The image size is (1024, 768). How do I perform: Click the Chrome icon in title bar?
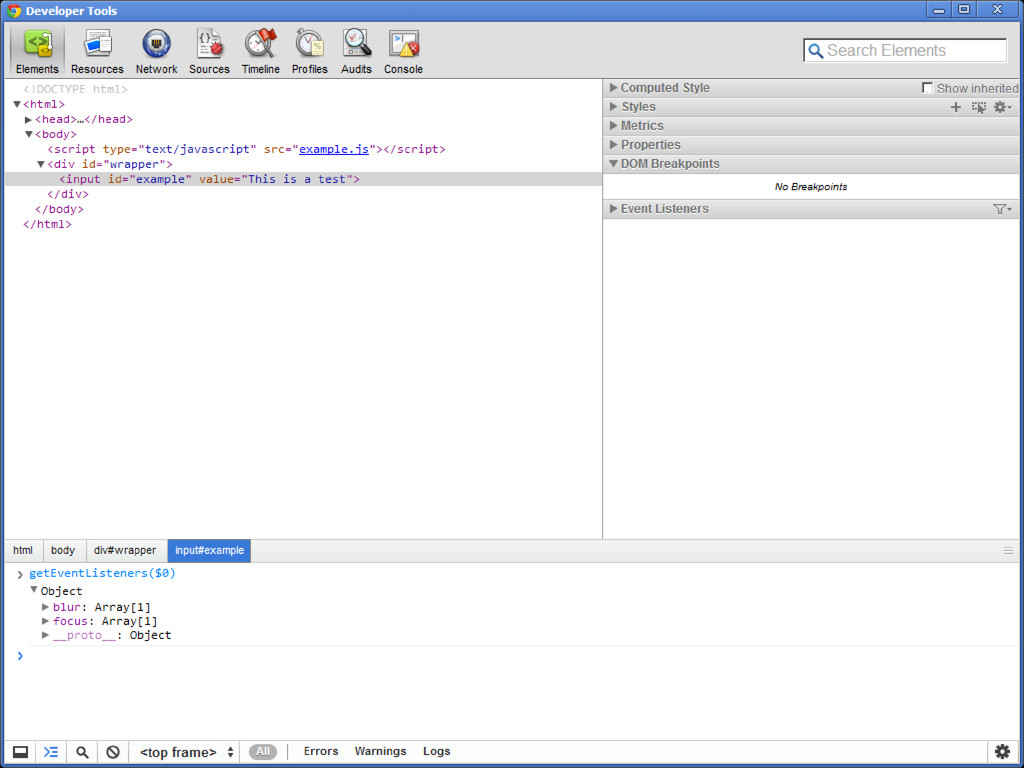click(x=14, y=10)
